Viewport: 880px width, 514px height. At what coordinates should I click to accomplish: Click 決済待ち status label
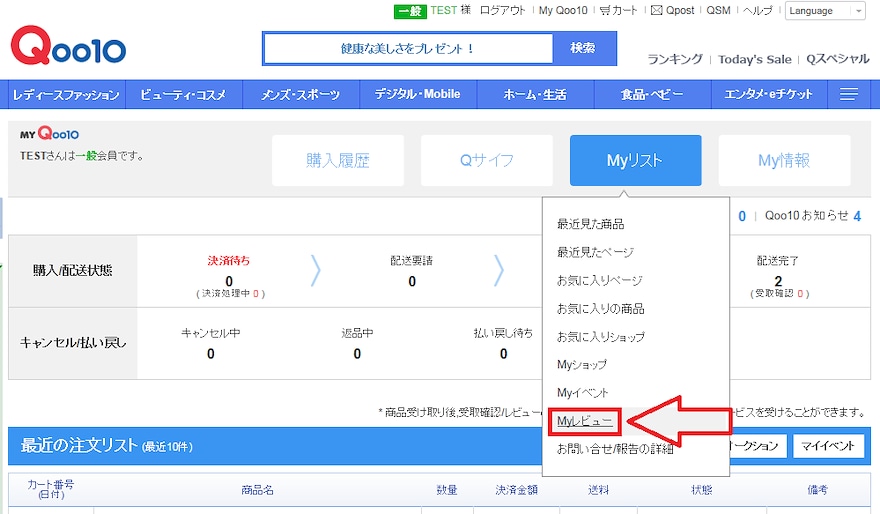(x=228, y=260)
